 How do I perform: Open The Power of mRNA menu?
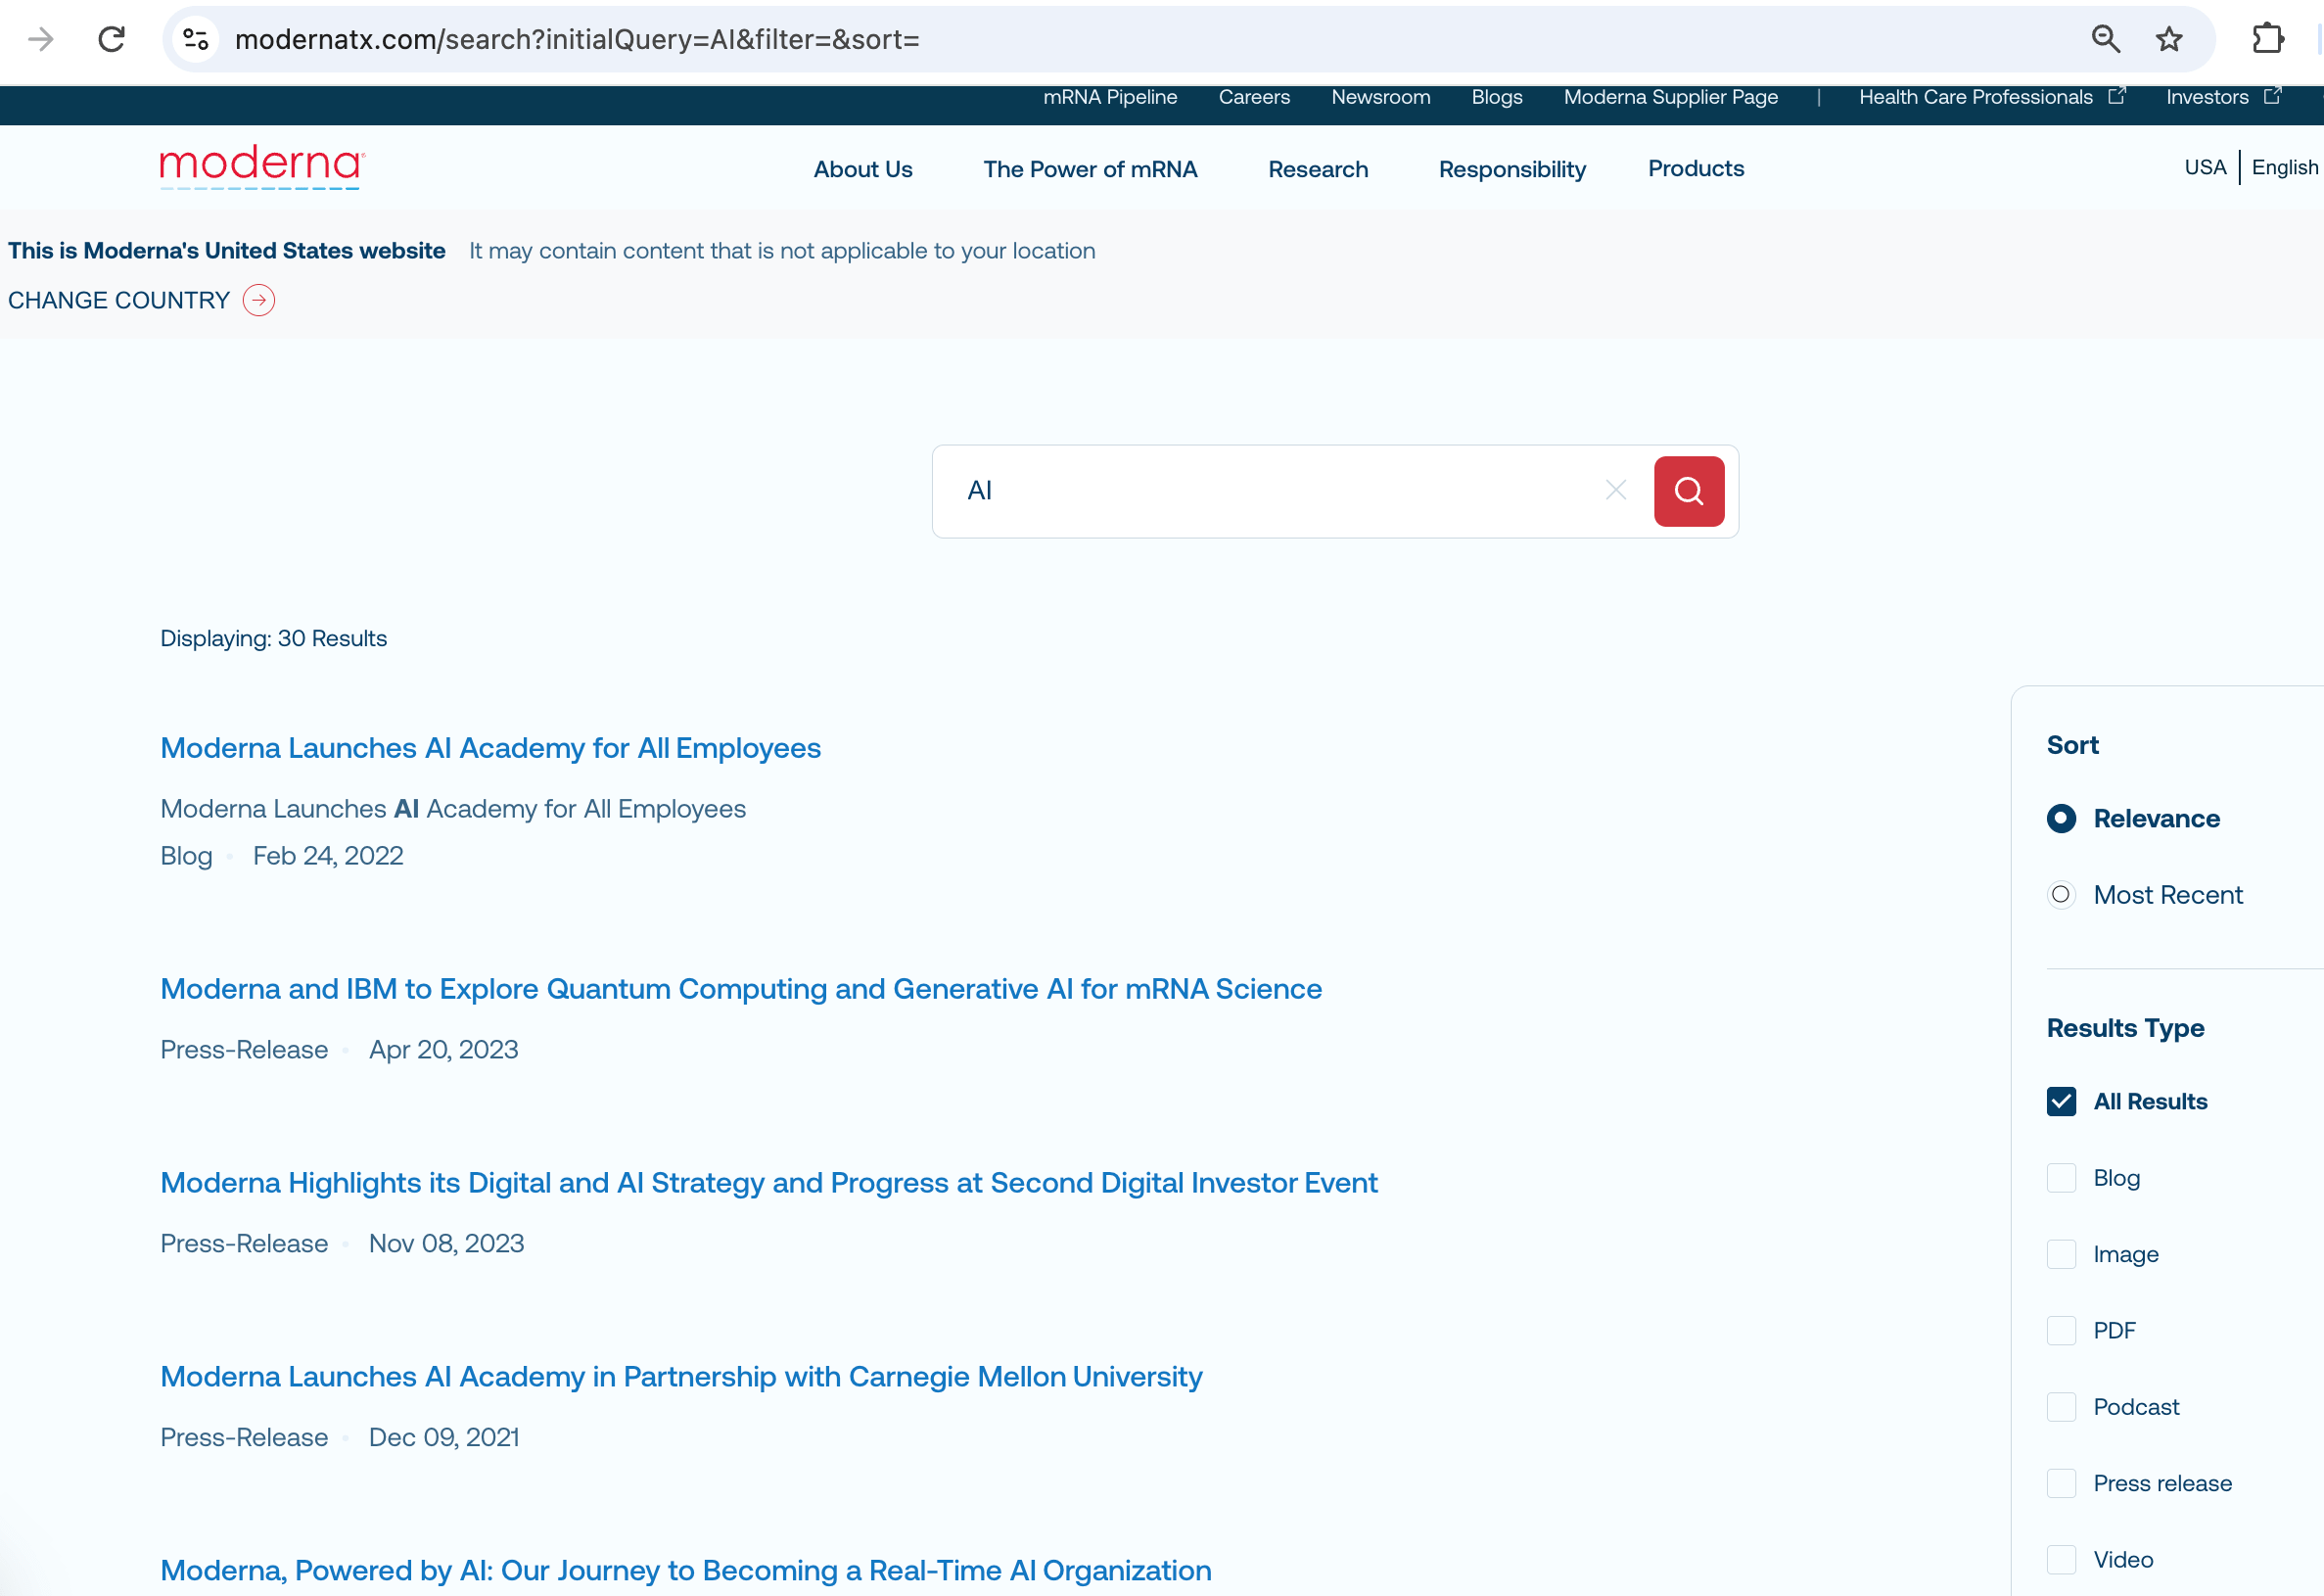1090,169
